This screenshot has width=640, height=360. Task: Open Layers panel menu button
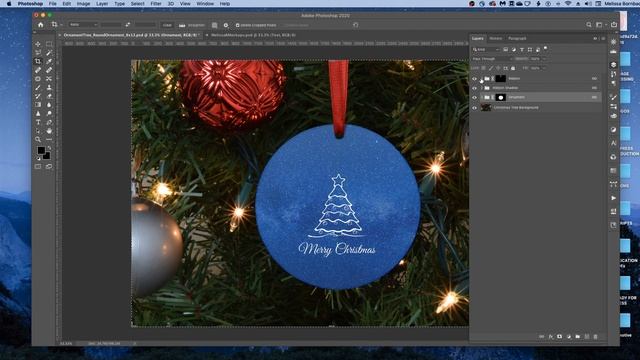click(603, 38)
